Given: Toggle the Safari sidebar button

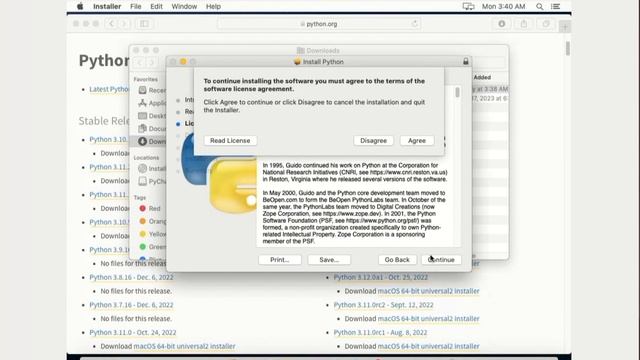Looking at the screenshot, I should point(144,24).
